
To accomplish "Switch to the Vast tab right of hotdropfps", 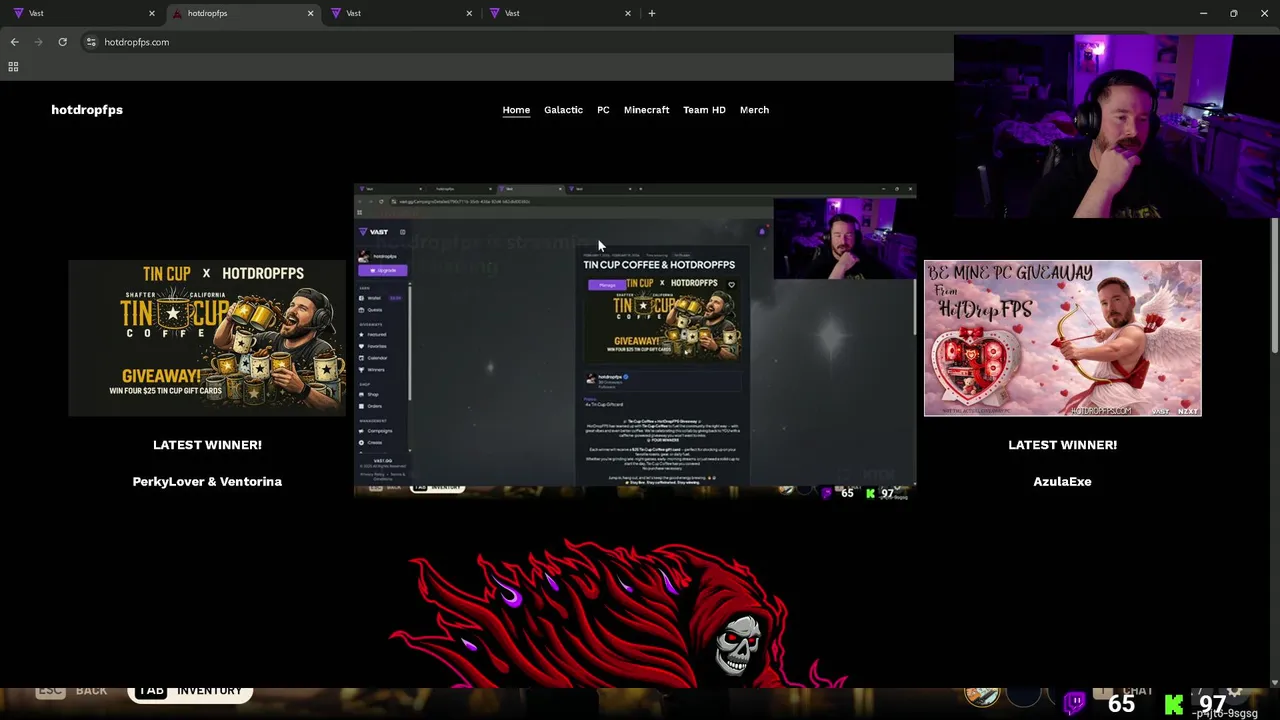I will click(400, 13).
